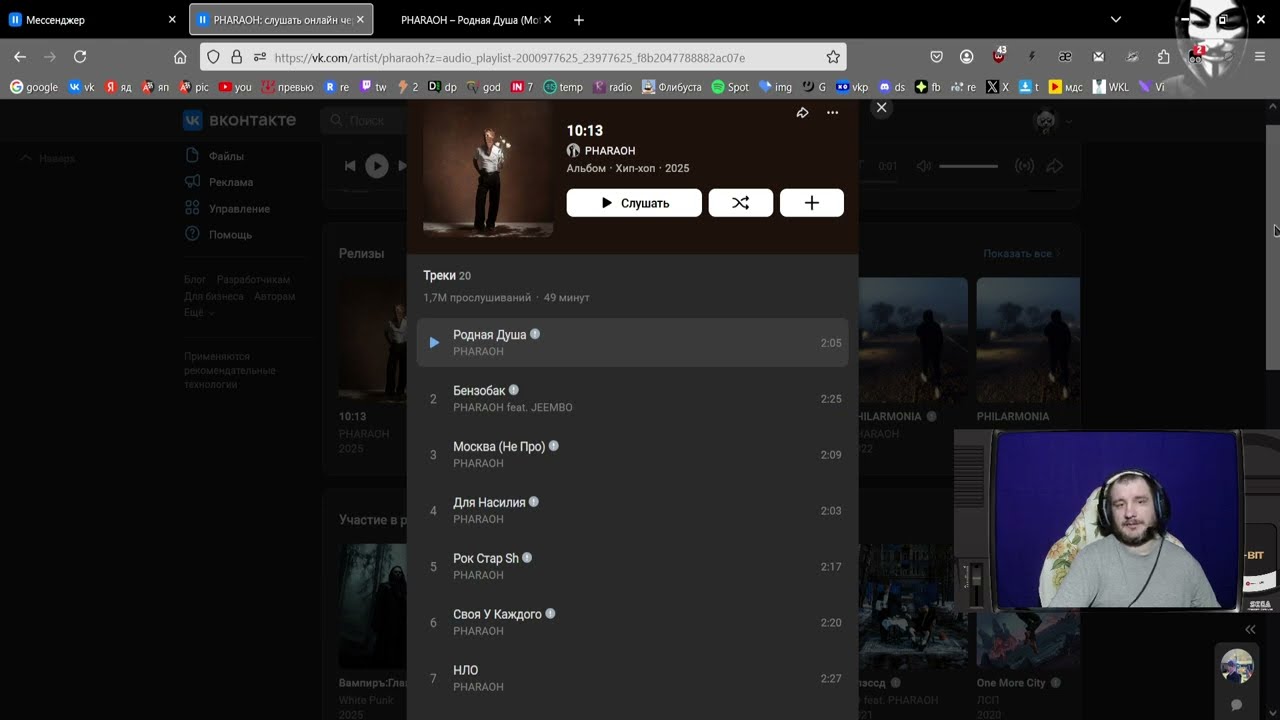The width and height of the screenshot is (1280, 720).
Task: Click the explicit badge next to Своя У Каждого
Action: tap(550, 614)
